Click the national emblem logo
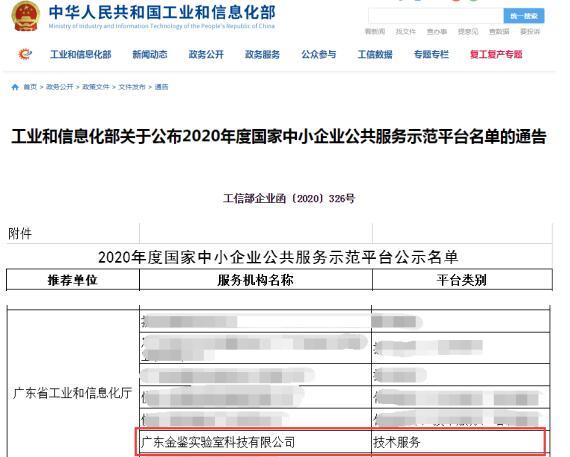This screenshot has width=570, height=457. [25, 16]
